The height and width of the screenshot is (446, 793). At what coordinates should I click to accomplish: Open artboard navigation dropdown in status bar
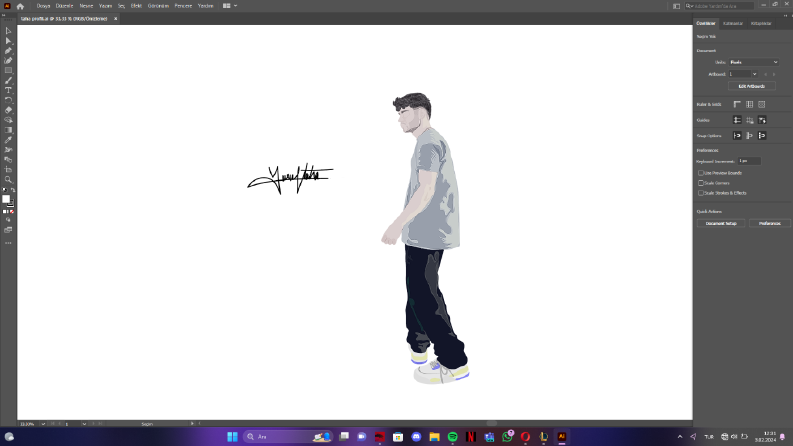coord(84,424)
